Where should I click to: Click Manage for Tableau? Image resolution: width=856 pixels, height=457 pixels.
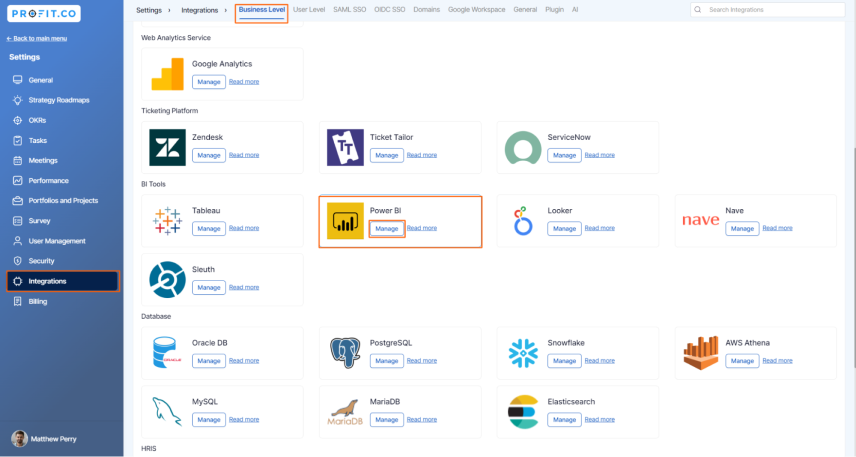(x=209, y=229)
